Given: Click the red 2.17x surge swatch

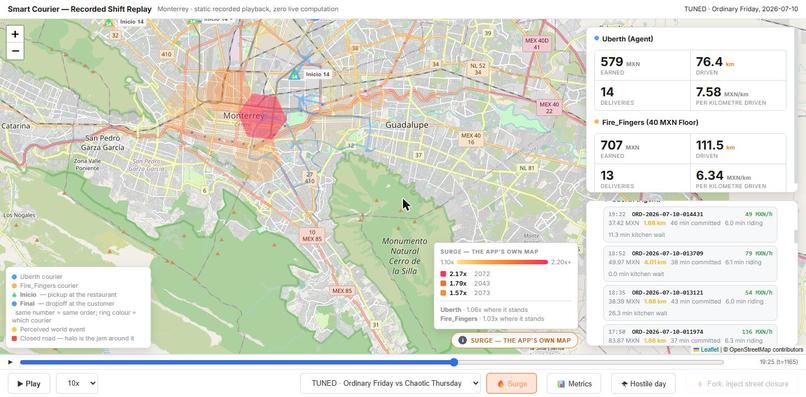Looking at the screenshot, I should [x=444, y=274].
